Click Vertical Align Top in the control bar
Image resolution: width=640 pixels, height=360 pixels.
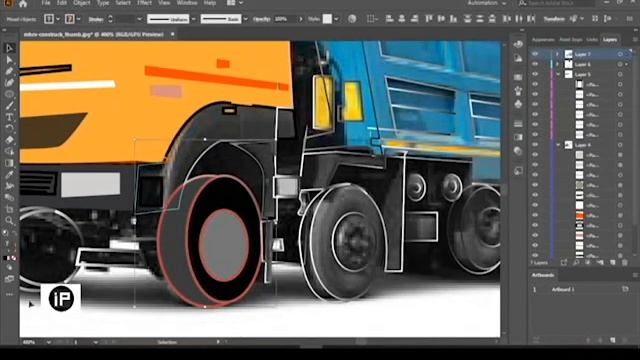point(429,19)
